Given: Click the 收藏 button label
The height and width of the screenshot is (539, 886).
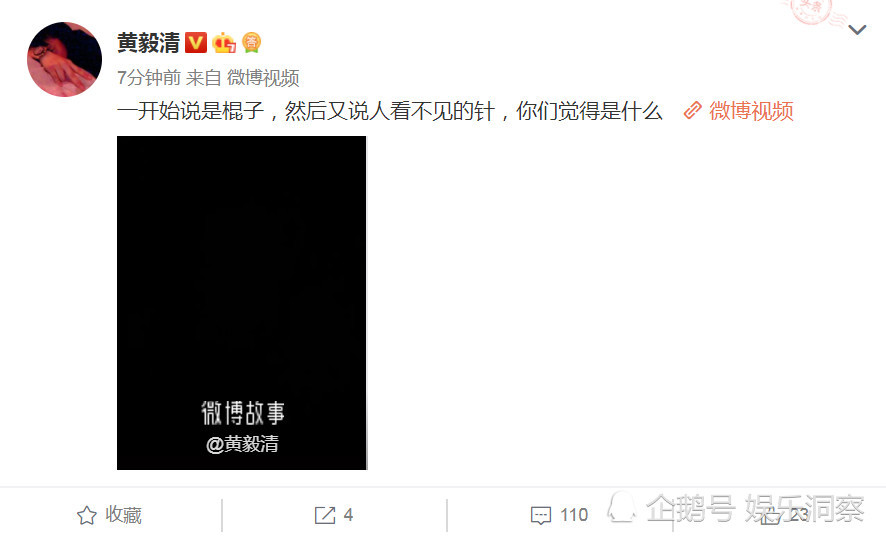Looking at the screenshot, I should tap(124, 515).
